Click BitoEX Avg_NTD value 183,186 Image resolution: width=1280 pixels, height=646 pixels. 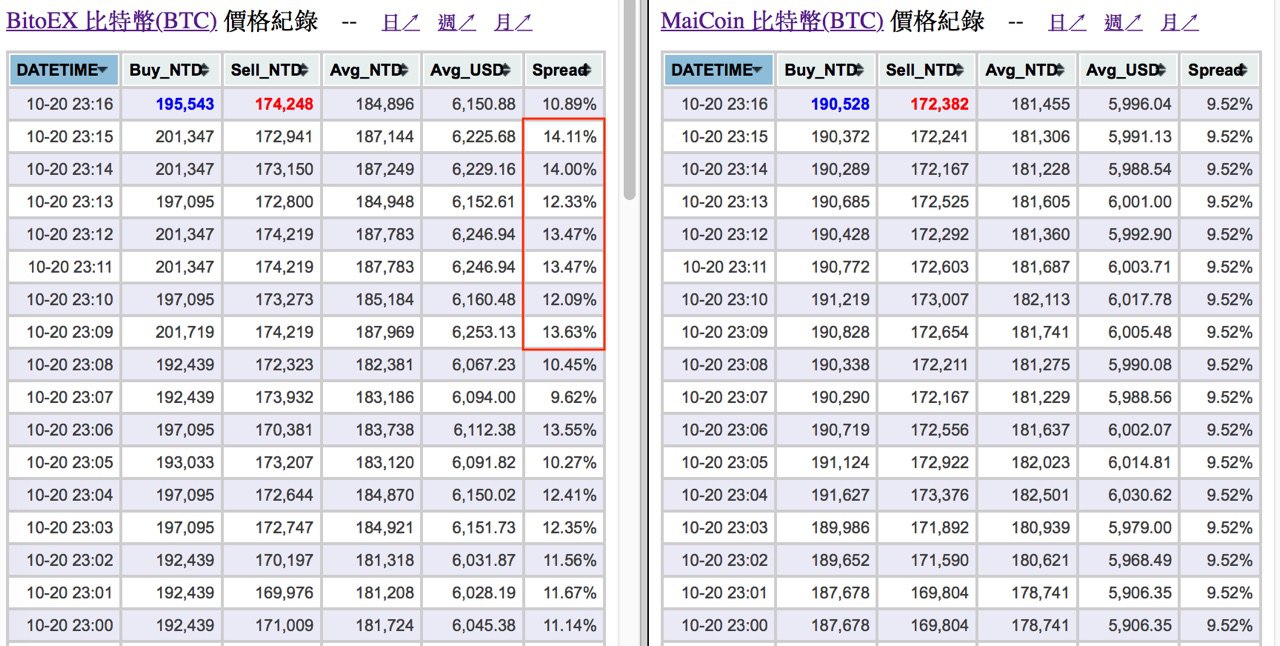(385, 397)
